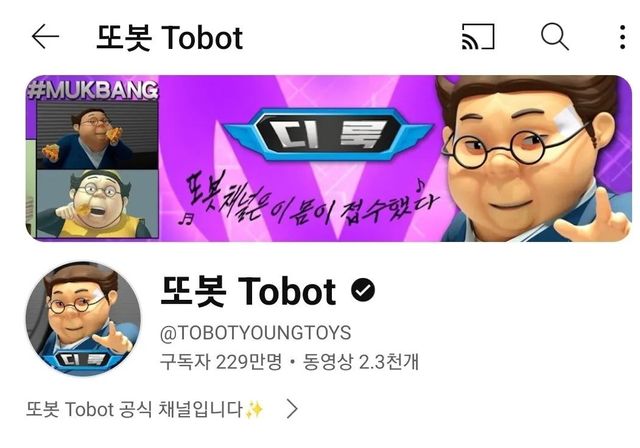
Task: Go back using the left arrow
Action: [x=45, y=37]
